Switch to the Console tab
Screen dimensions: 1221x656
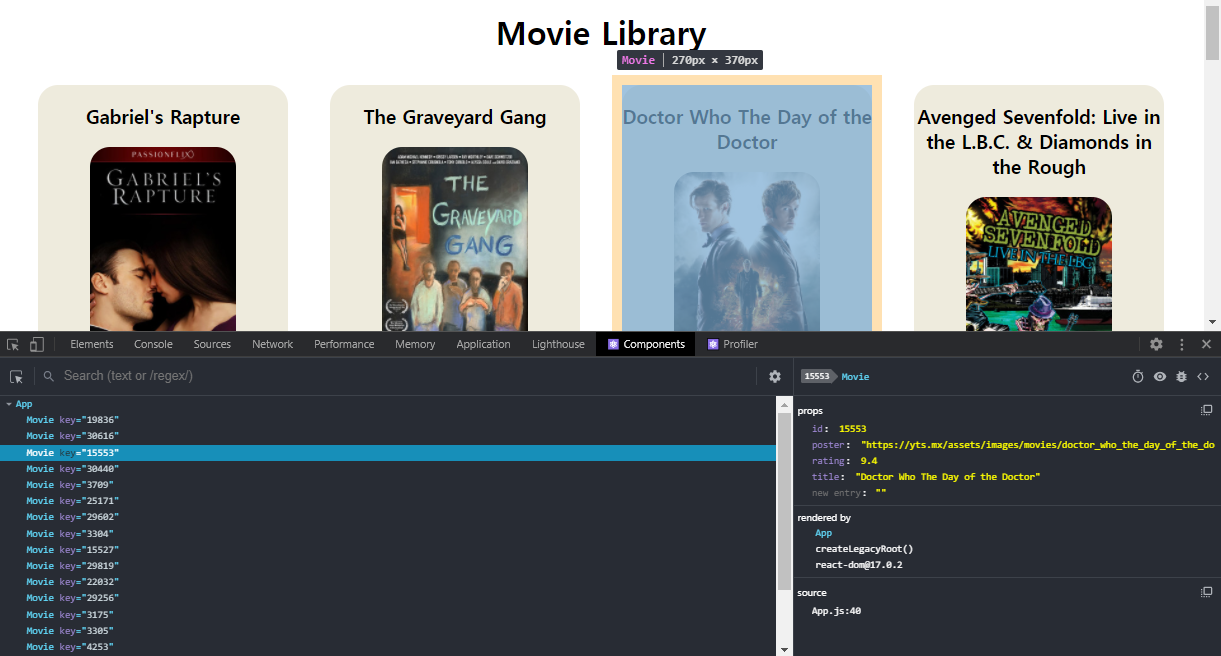[154, 344]
